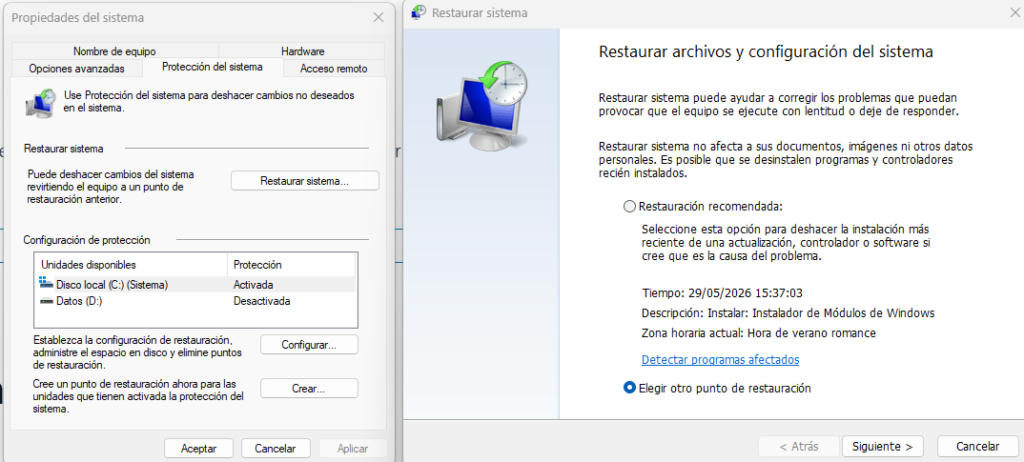Open the Hardware tab

(302, 51)
